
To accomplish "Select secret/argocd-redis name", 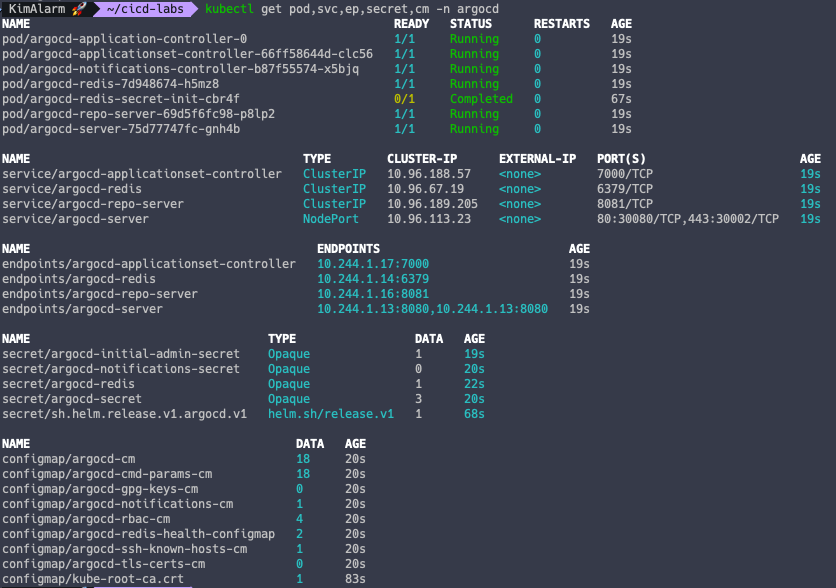I will tap(68, 384).
